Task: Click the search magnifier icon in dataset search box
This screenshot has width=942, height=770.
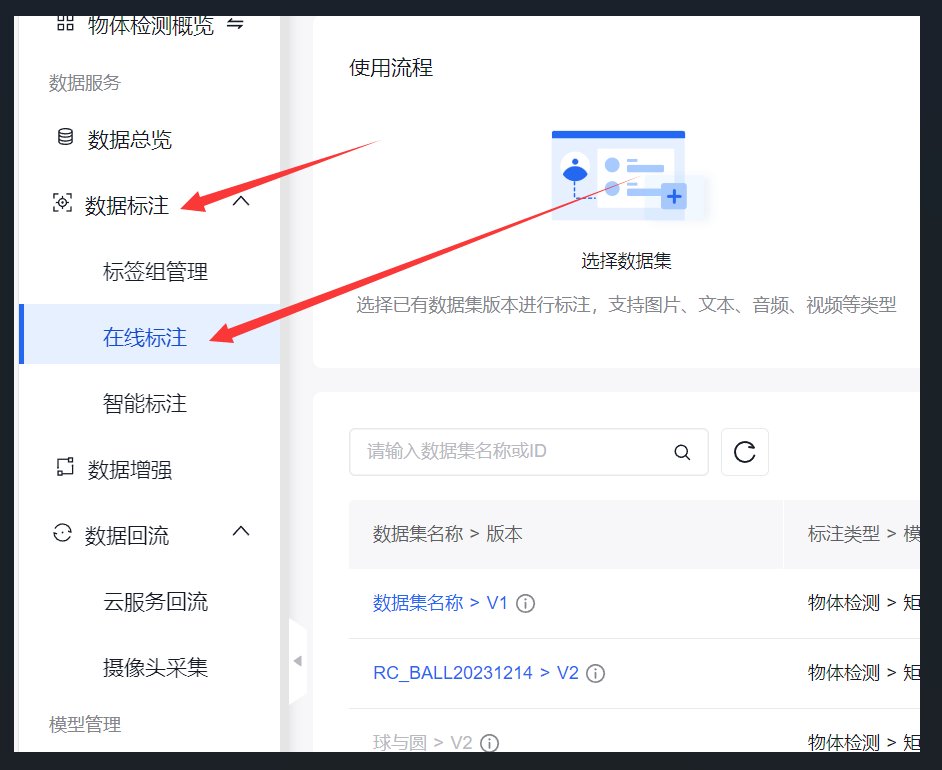Action: tap(682, 452)
